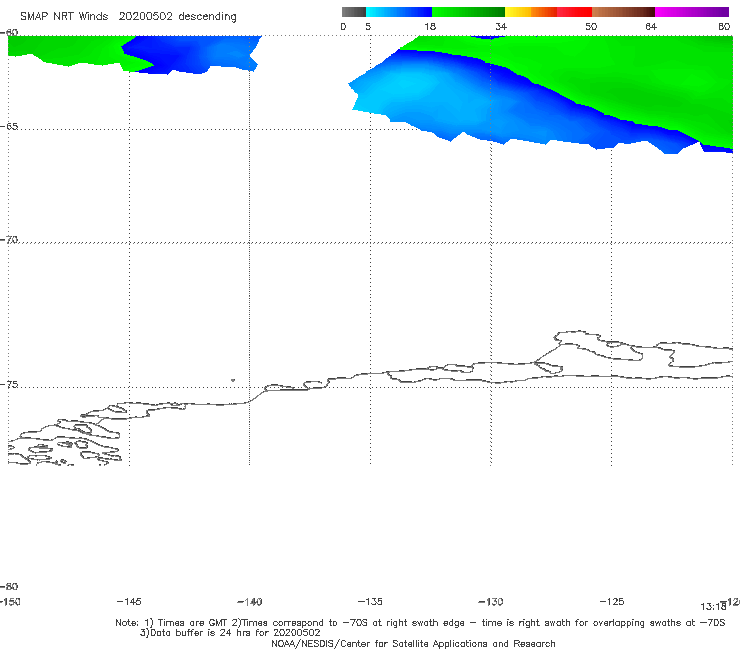This screenshot has width=740, height=650.
Task: Click the colorbar label '34'
Action: coord(501,27)
